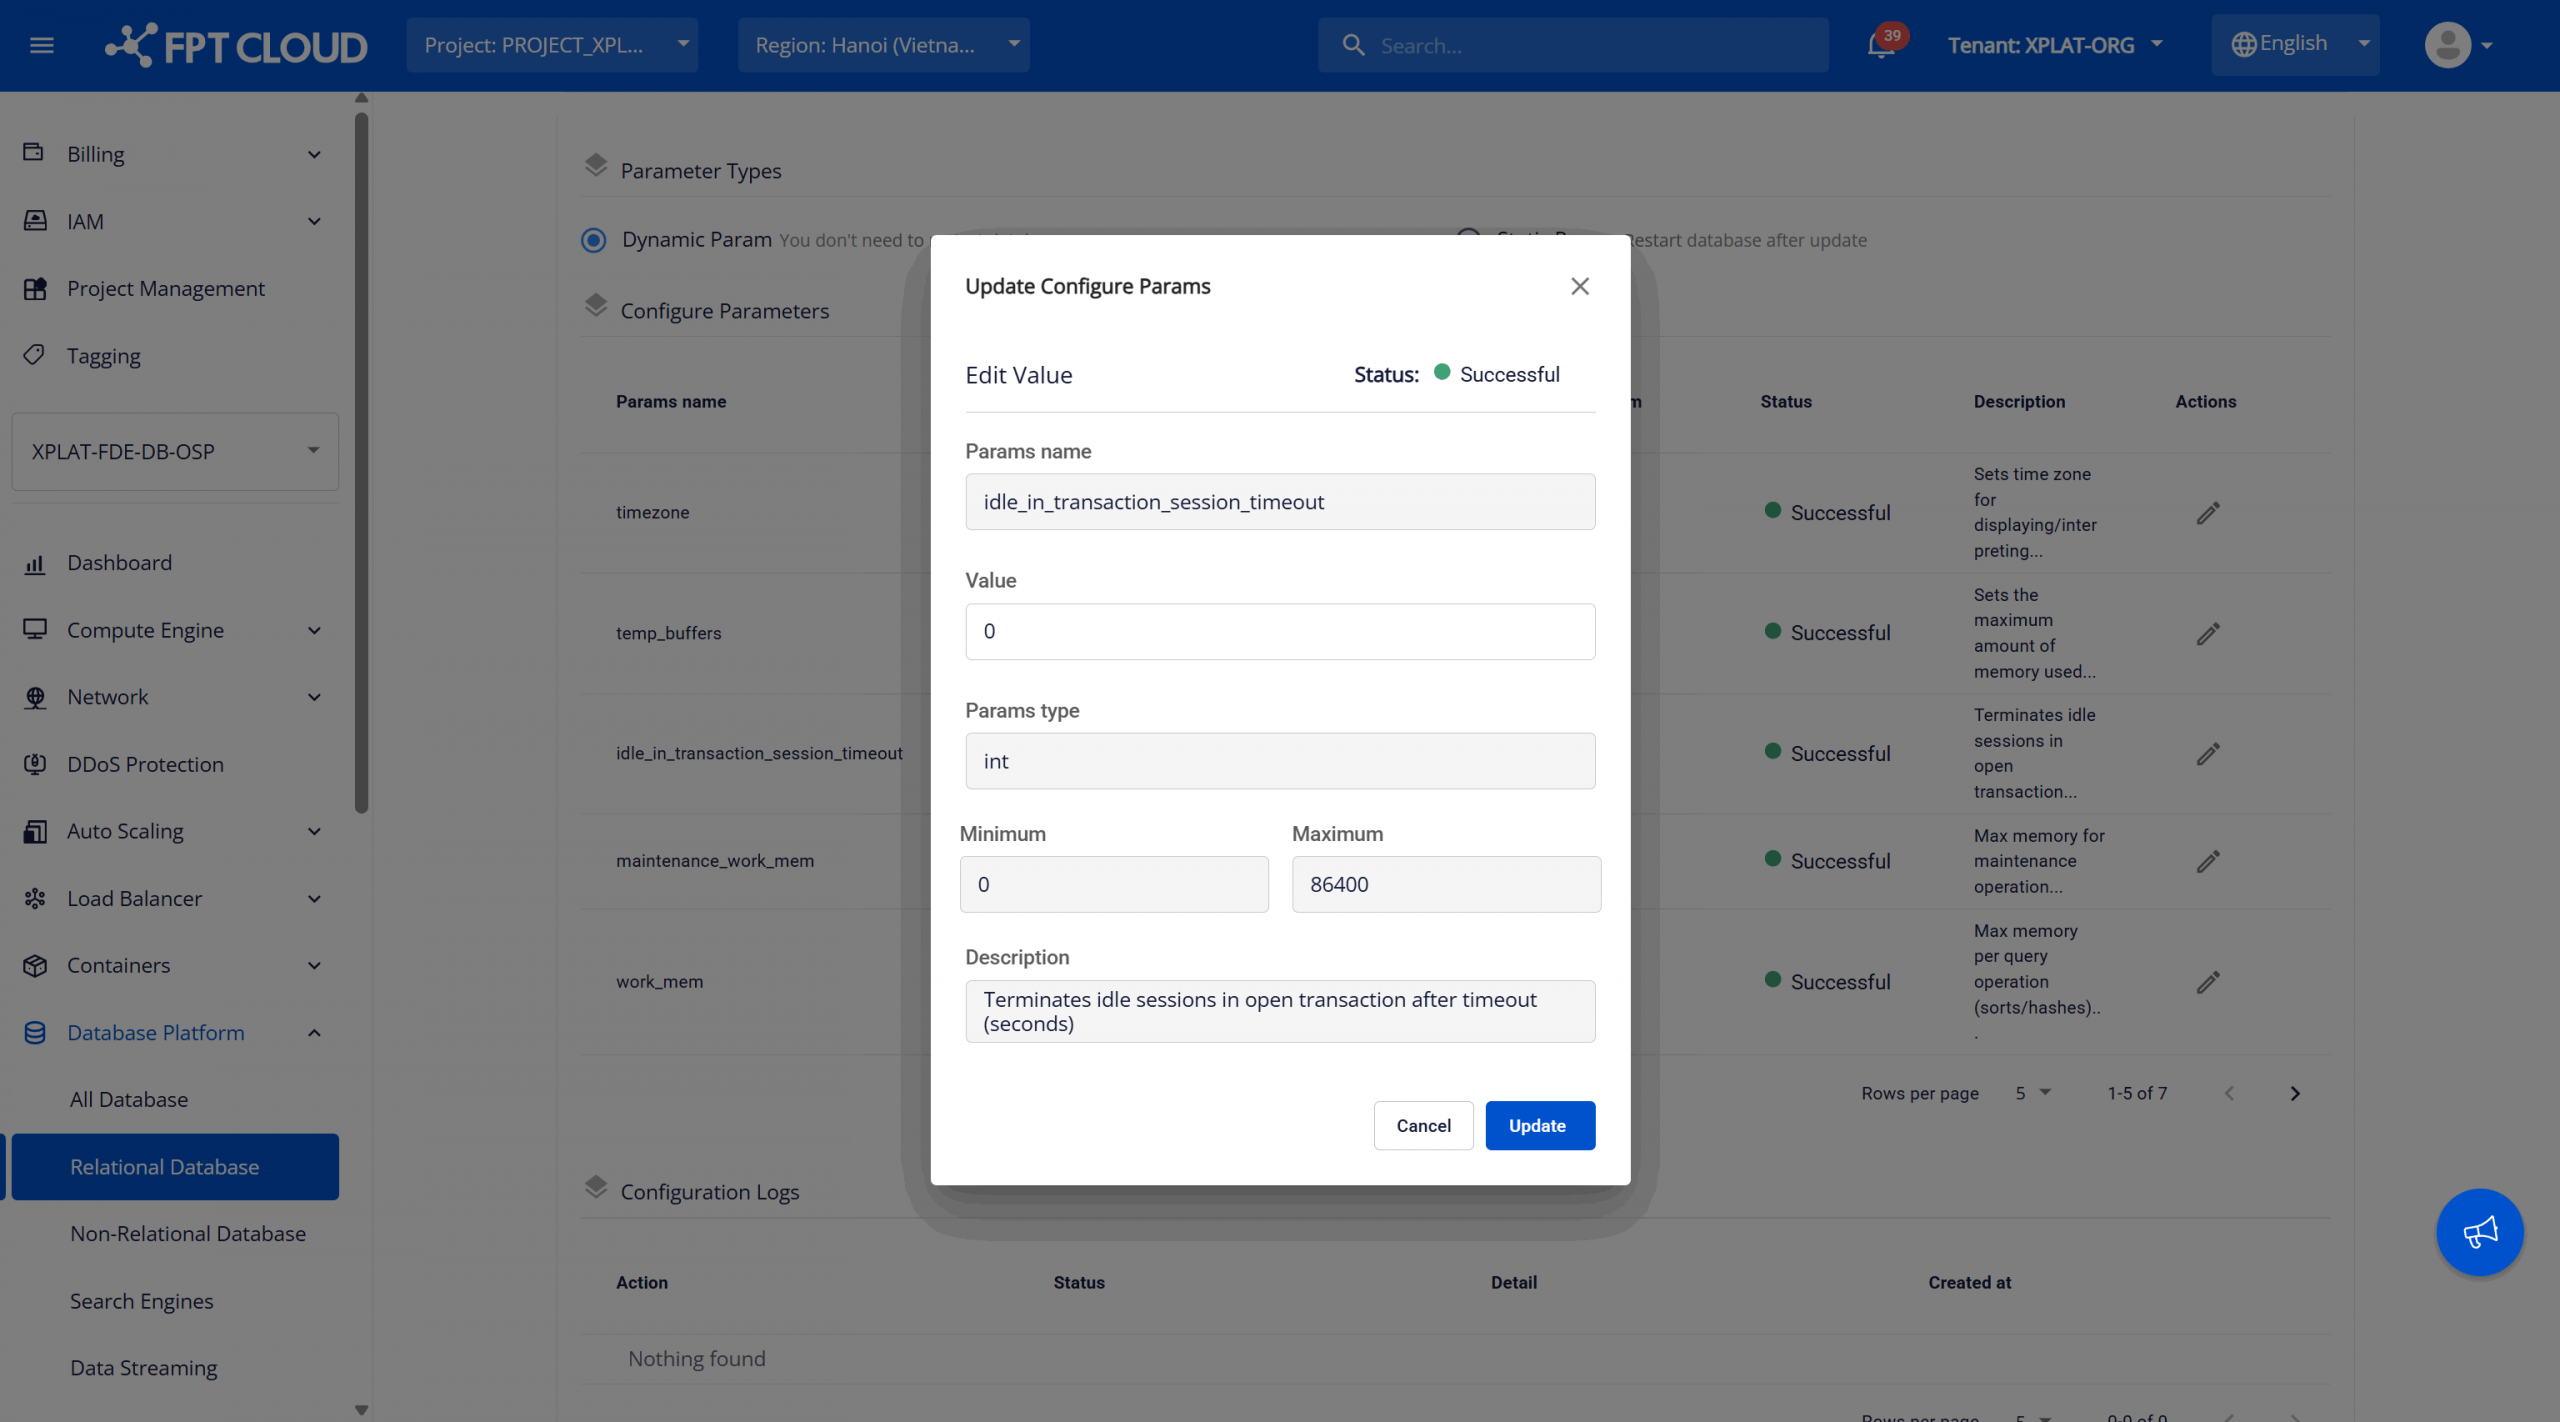Open the notifications bell icon
Image resolution: width=2560 pixels, height=1422 pixels.
pos(1880,45)
